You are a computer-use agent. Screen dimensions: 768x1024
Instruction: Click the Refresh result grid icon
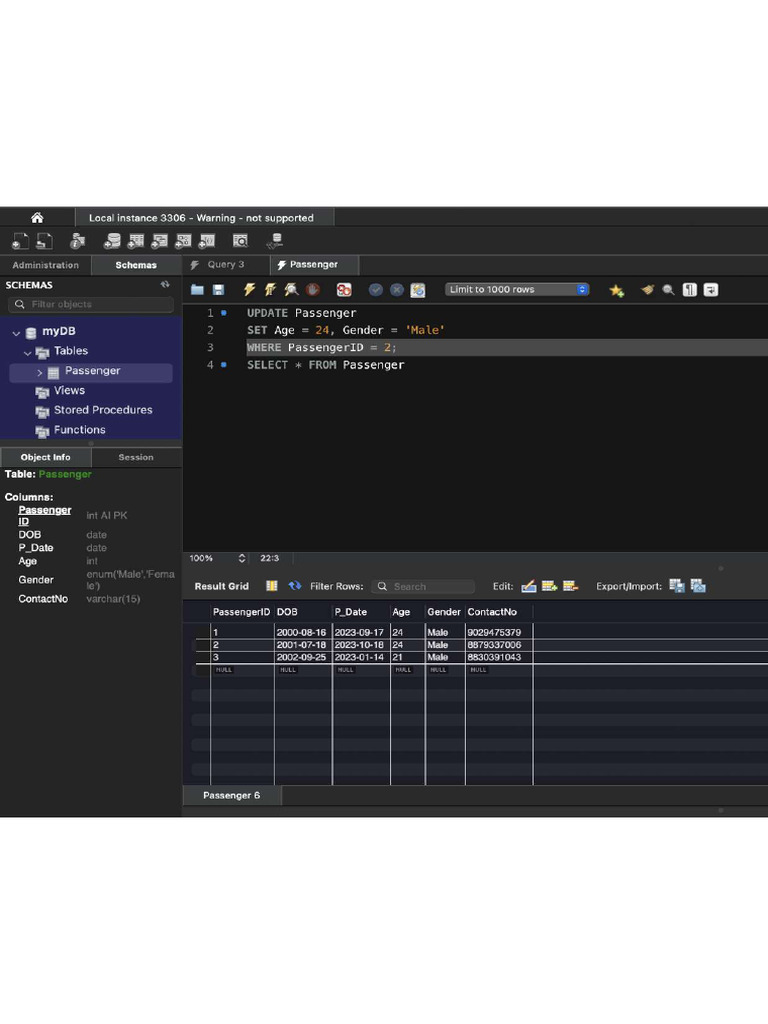point(295,586)
